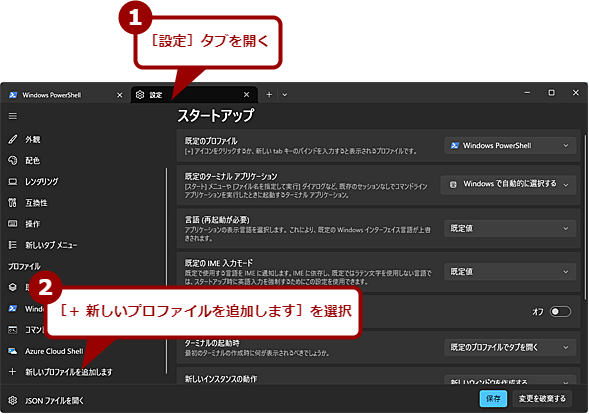Open the Windows で自動的に選択する terminal application dropdown
589x414 pixels.
pyautogui.click(x=508, y=184)
